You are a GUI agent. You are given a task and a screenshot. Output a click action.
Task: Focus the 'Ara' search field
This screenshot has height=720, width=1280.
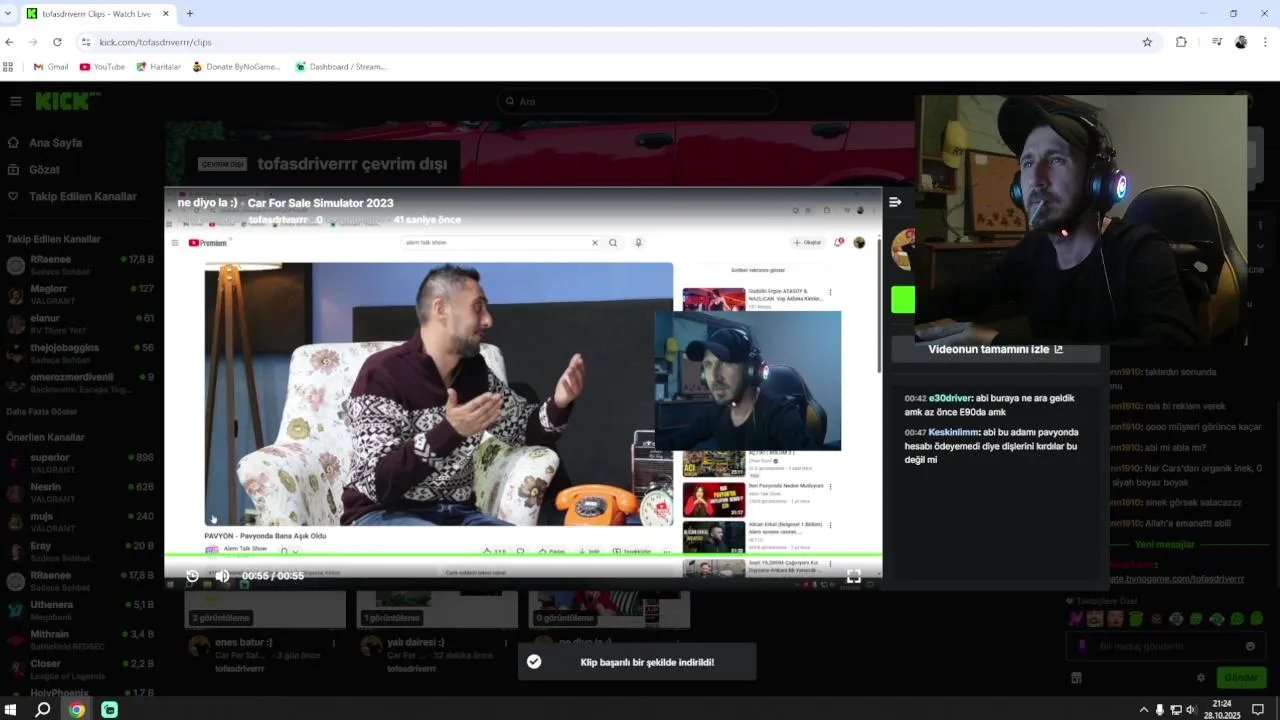(x=637, y=101)
